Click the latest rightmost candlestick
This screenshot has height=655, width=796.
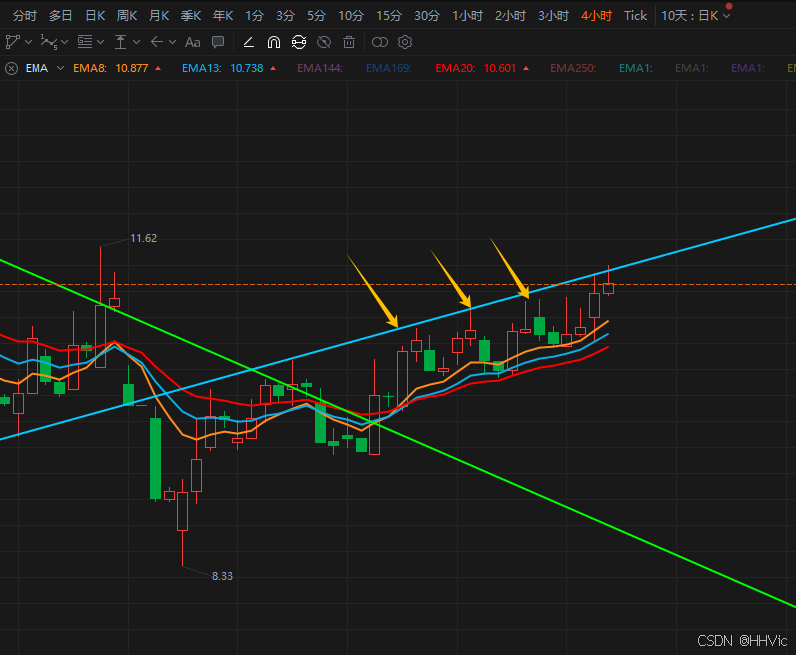(608, 288)
